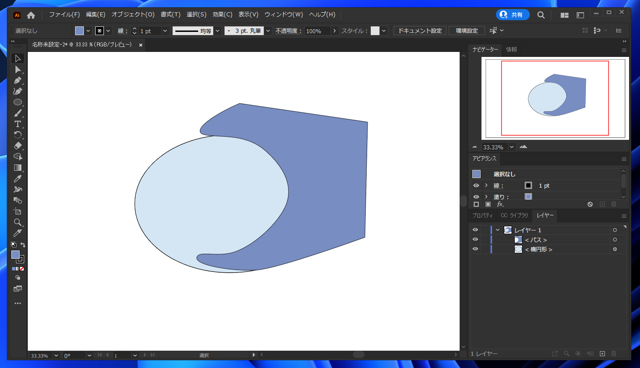Image resolution: width=640 pixels, height=368 pixels.
Task: Click target circle for <パス> row
Action: click(615, 239)
